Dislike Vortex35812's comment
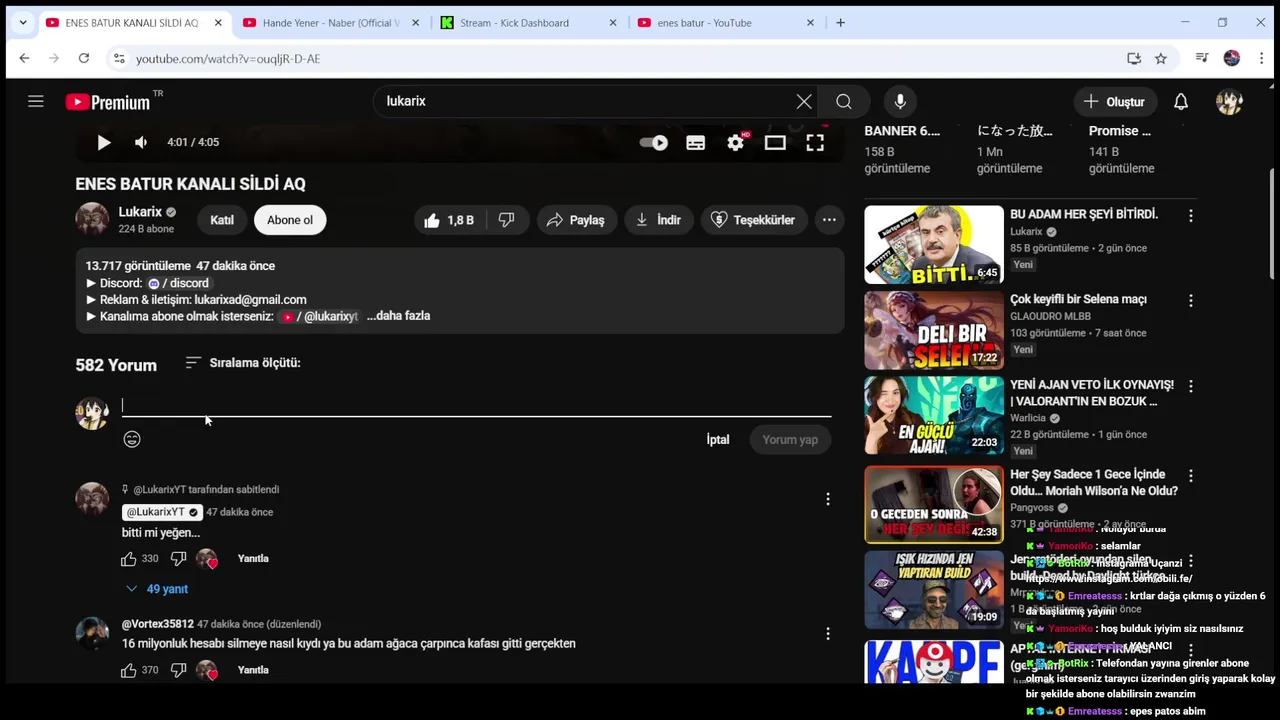The height and width of the screenshot is (720, 1280). tap(179, 670)
